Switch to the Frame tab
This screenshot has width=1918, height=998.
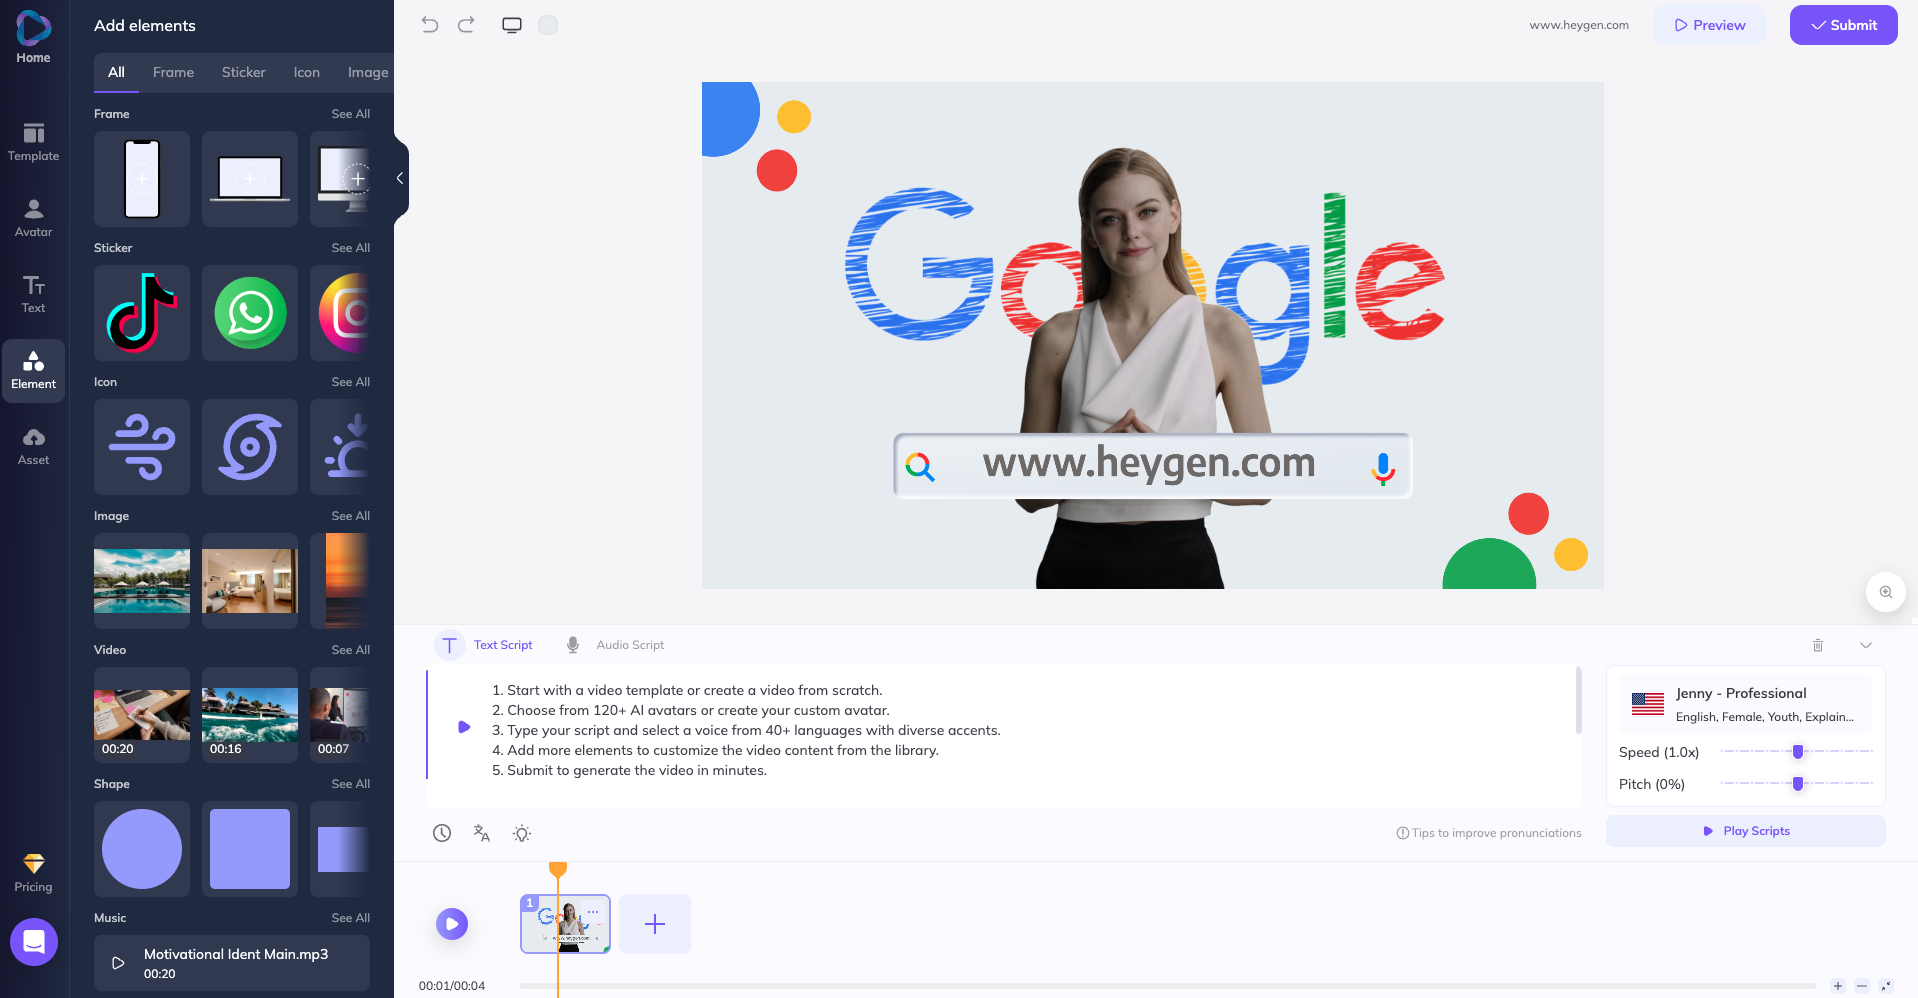174,72
